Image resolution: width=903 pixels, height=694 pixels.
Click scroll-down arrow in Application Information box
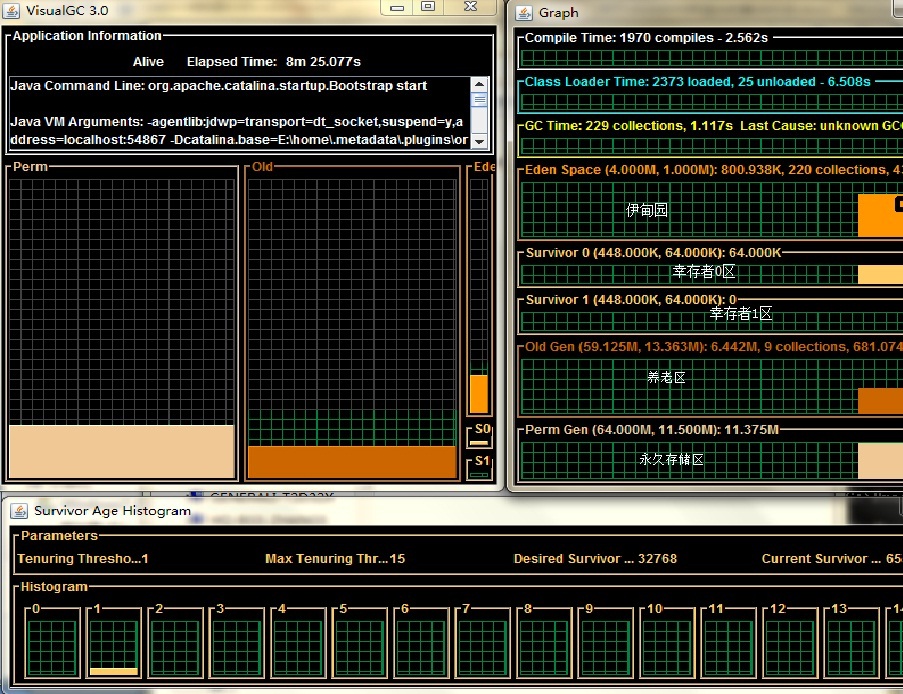tap(479, 141)
